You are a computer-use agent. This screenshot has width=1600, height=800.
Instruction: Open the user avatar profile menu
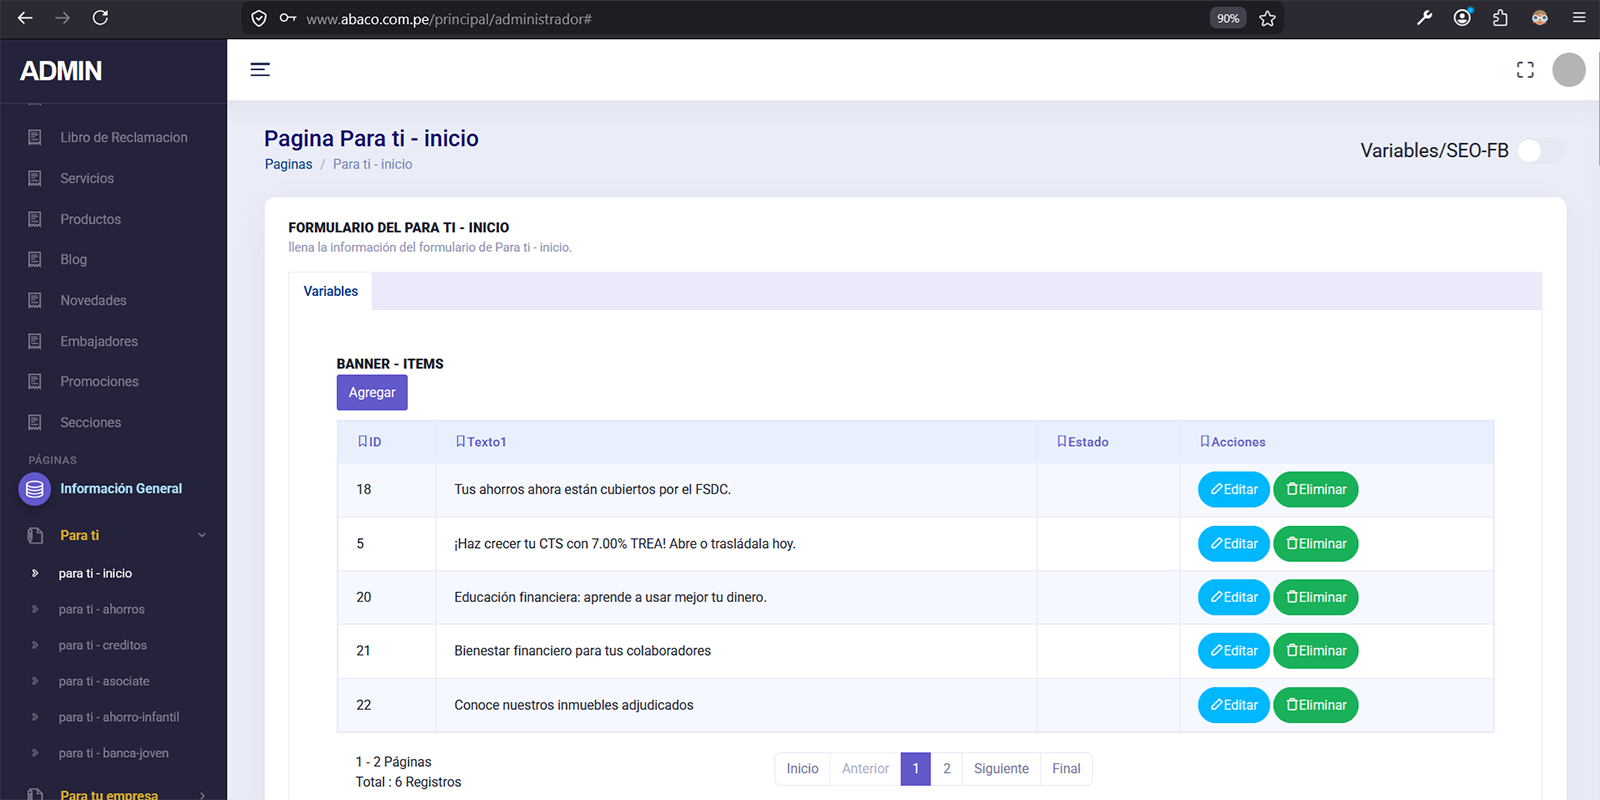(x=1568, y=70)
